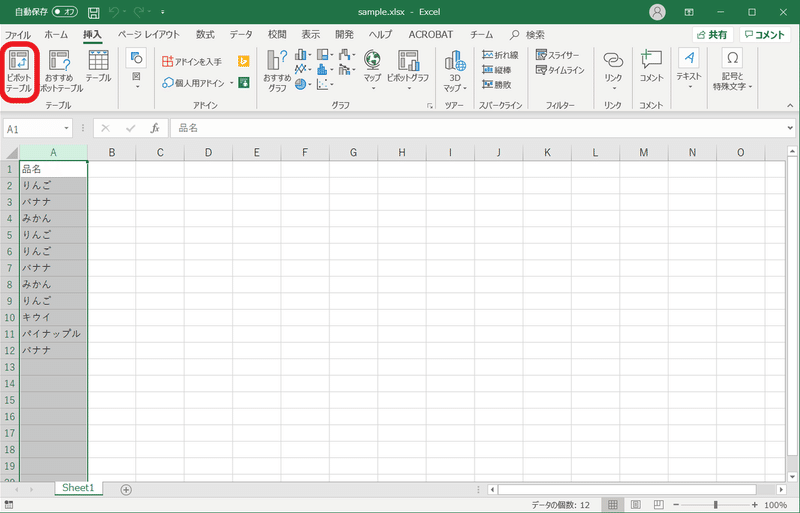
Task: Switch to the ホーム (Home) tab
Action: click(56, 35)
